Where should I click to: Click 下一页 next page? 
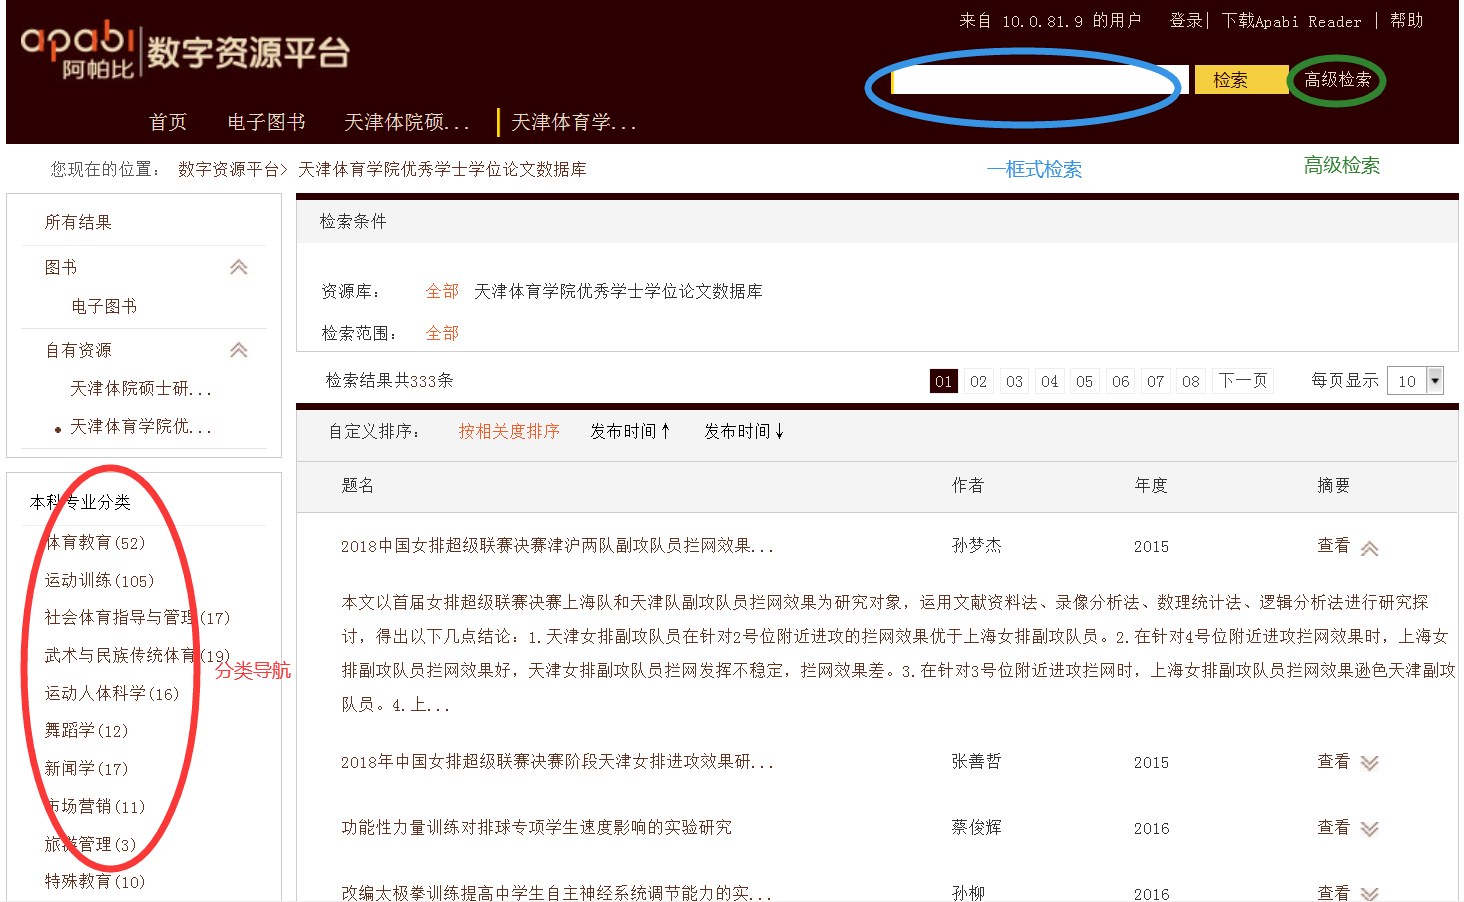[1243, 381]
